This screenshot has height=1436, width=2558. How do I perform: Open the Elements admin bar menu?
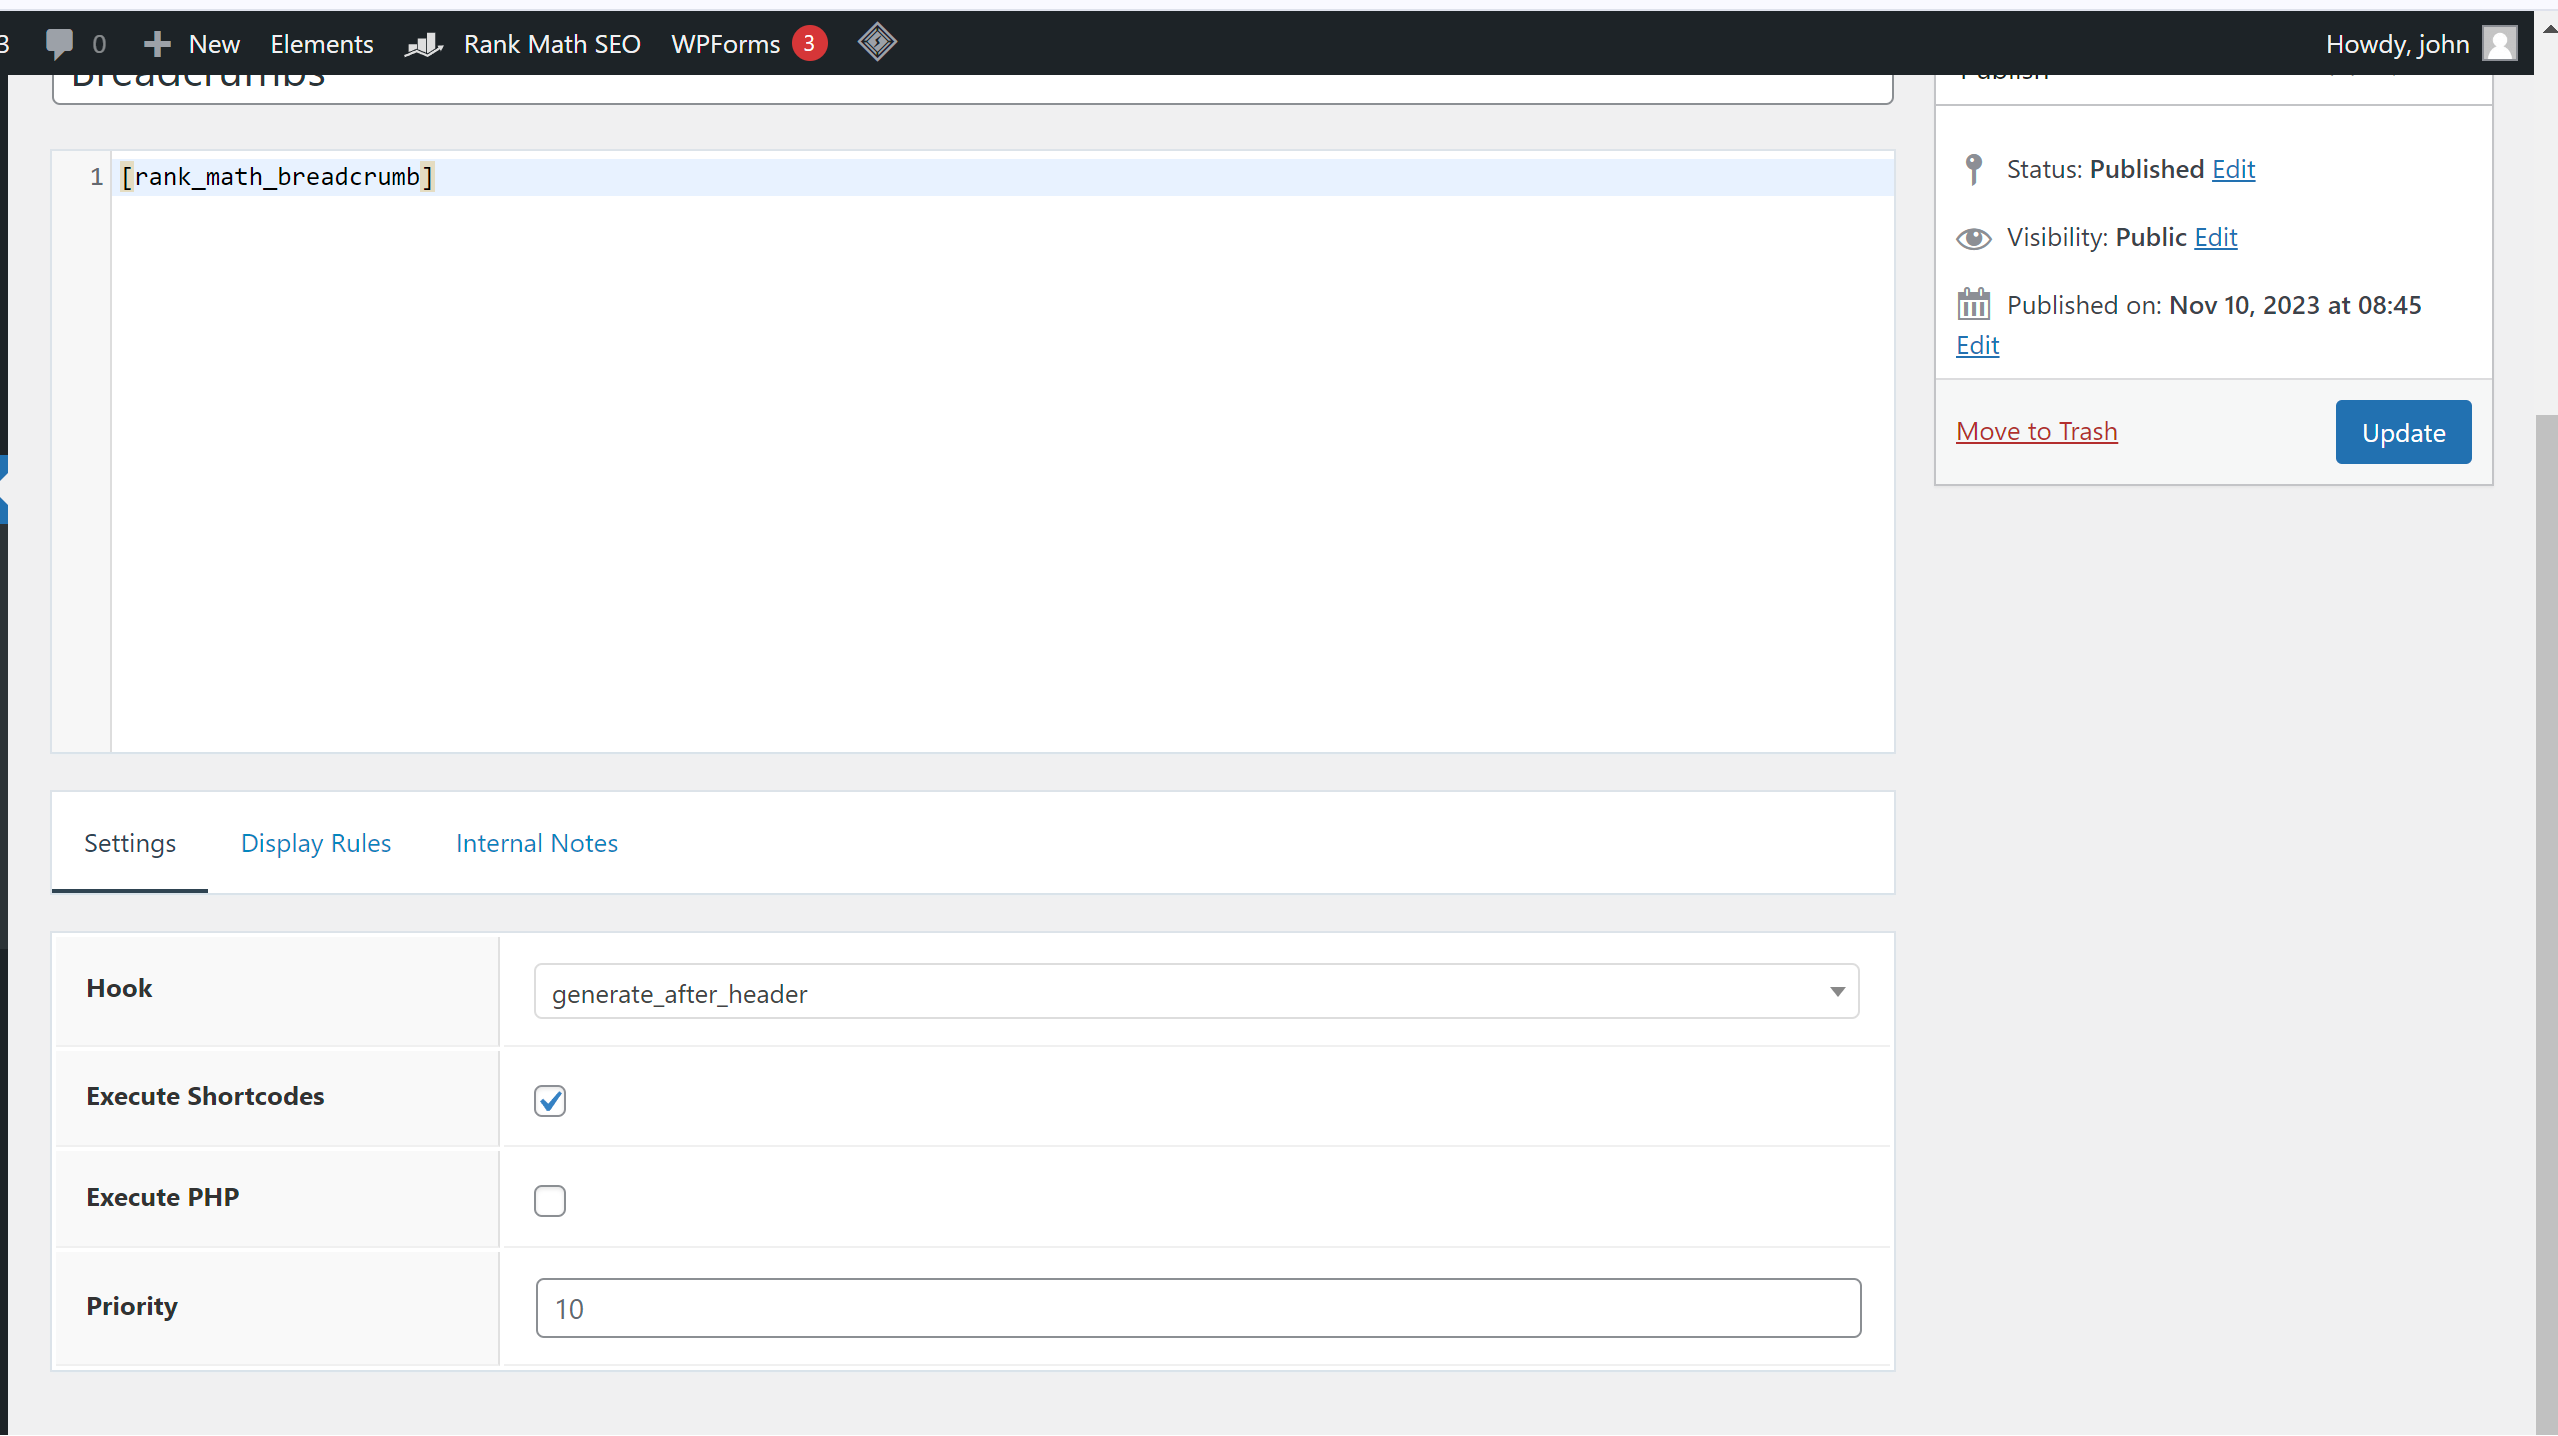pyautogui.click(x=321, y=43)
